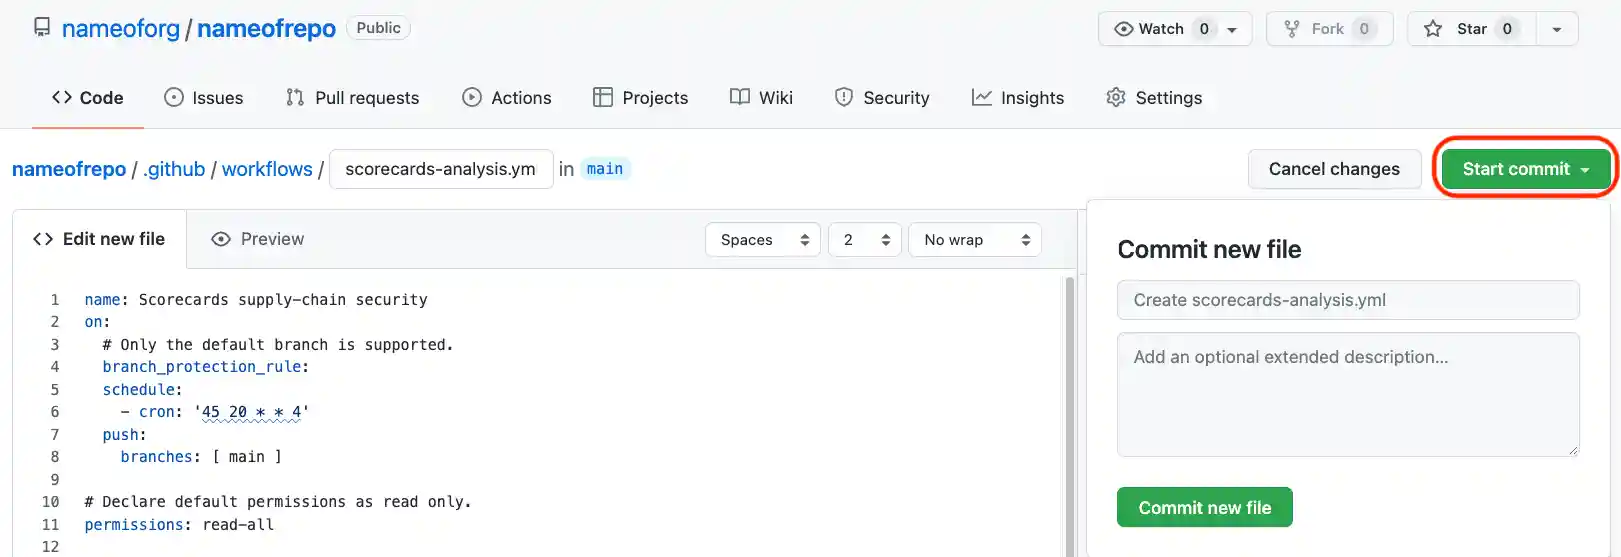Click Cancel changes button
Image resolution: width=1621 pixels, height=557 pixels.
coord(1334,169)
